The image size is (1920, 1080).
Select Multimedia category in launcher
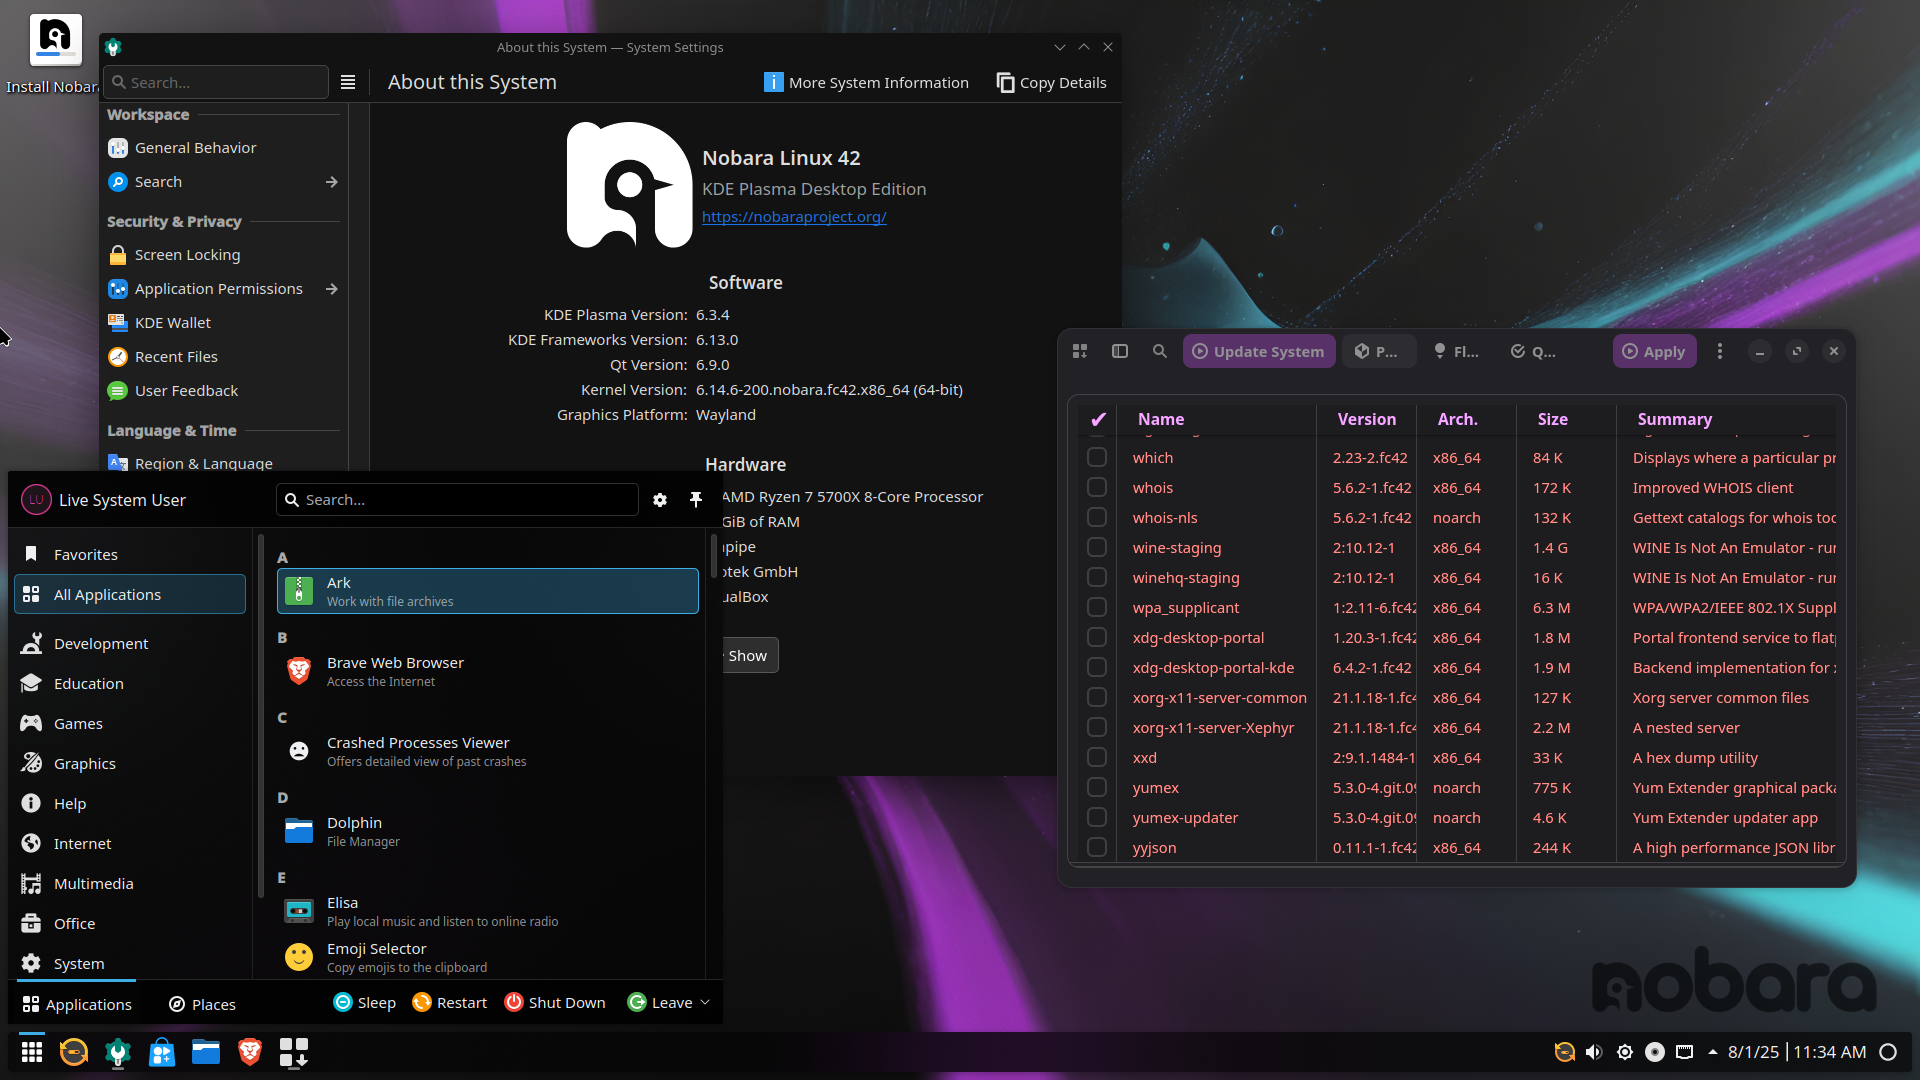(x=130, y=883)
